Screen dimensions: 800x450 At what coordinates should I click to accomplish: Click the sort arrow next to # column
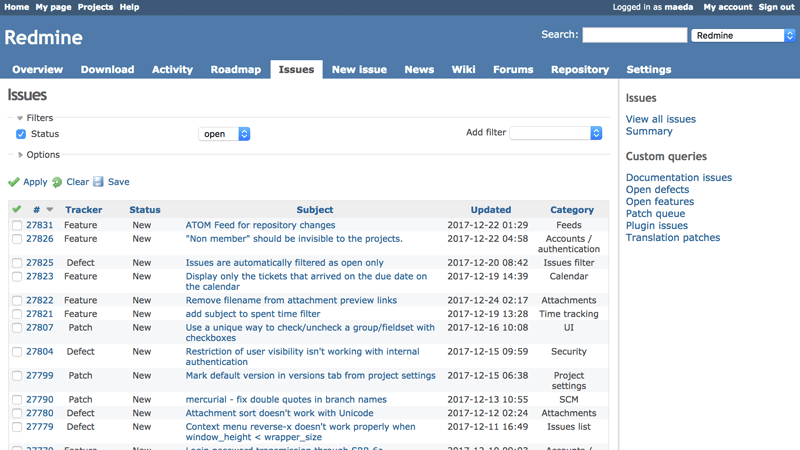click(49, 209)
